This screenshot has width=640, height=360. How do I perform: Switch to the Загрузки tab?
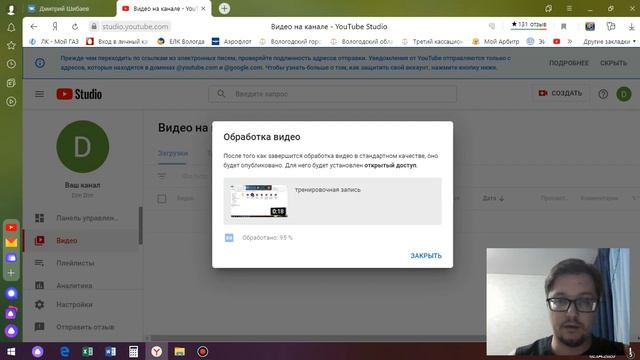point(173,153)
